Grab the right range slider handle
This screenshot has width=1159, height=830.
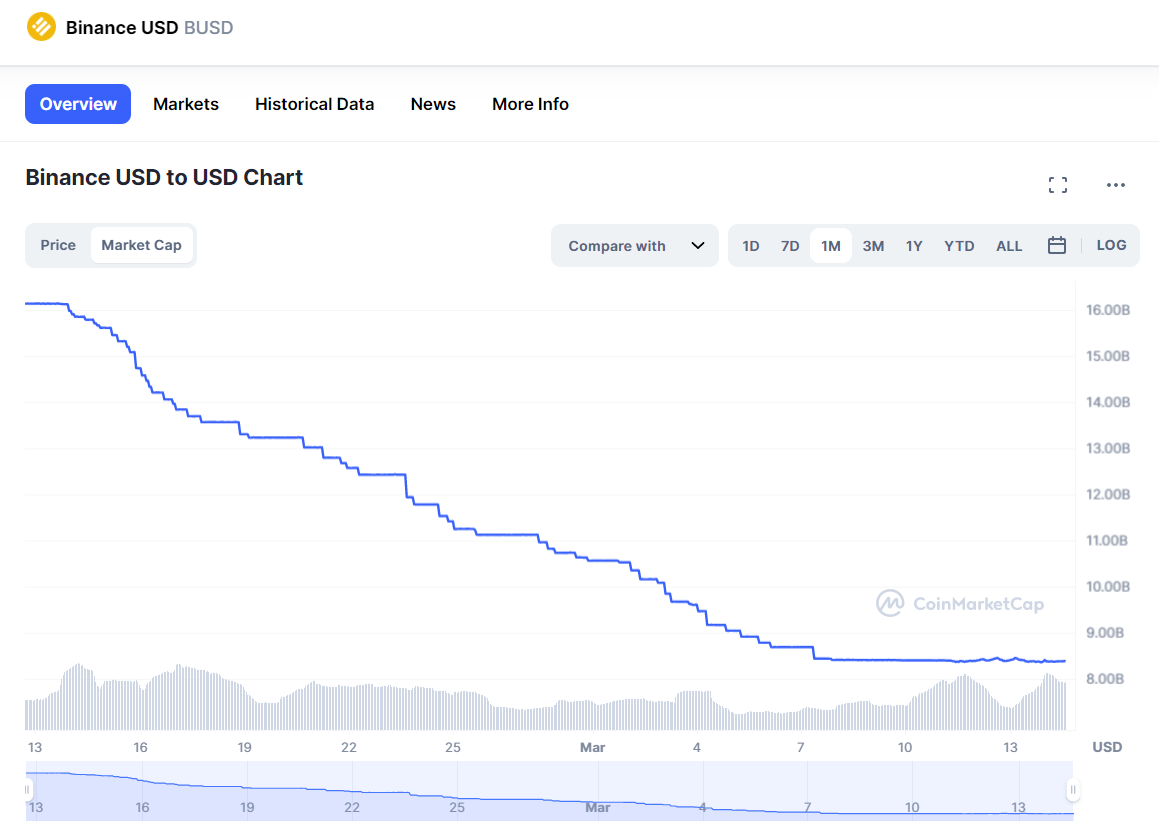point(1073,790)
